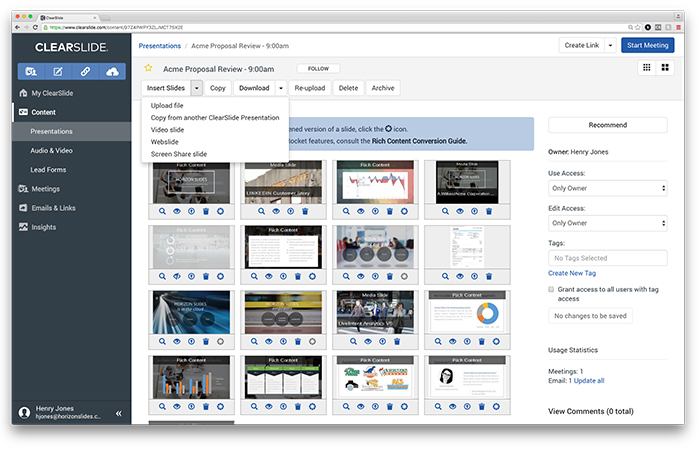This screenshot has height=450, width=699.
Task: Delete the Horizon Slides in the cloud slide
Action: [x=206, y=342]
